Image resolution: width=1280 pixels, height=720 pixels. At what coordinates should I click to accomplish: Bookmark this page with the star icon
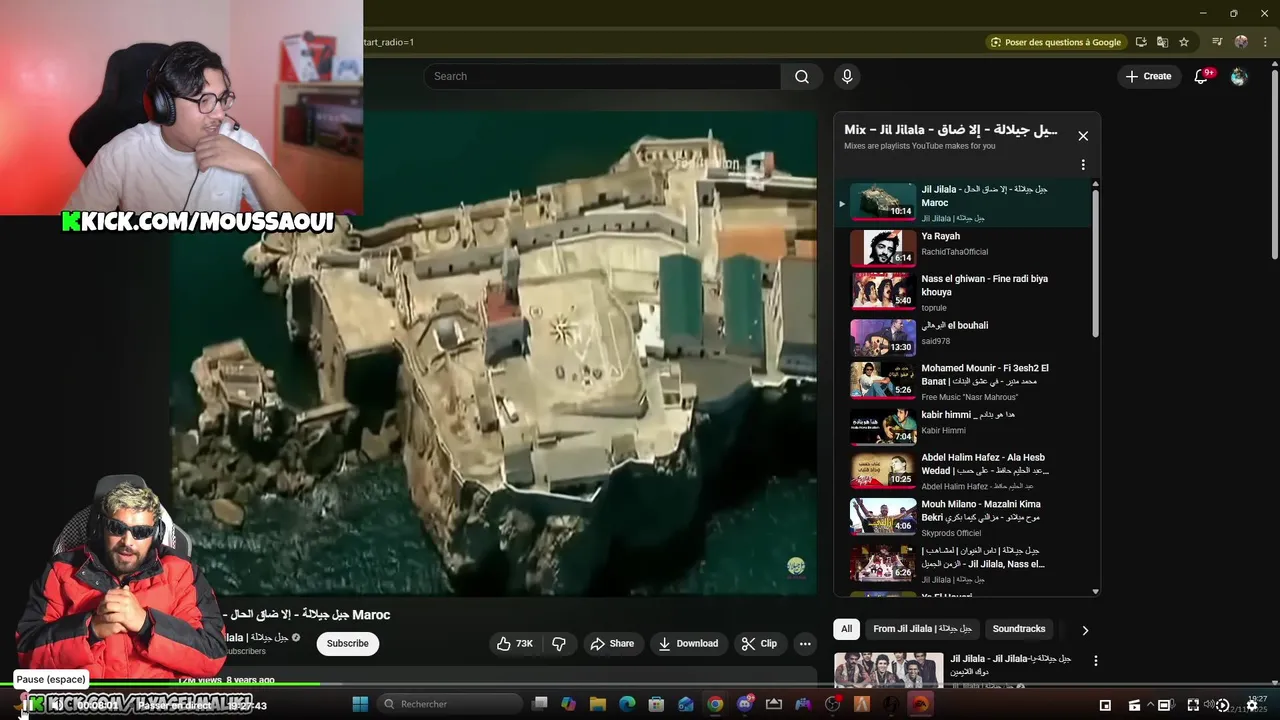click(x=1184, y=42)
